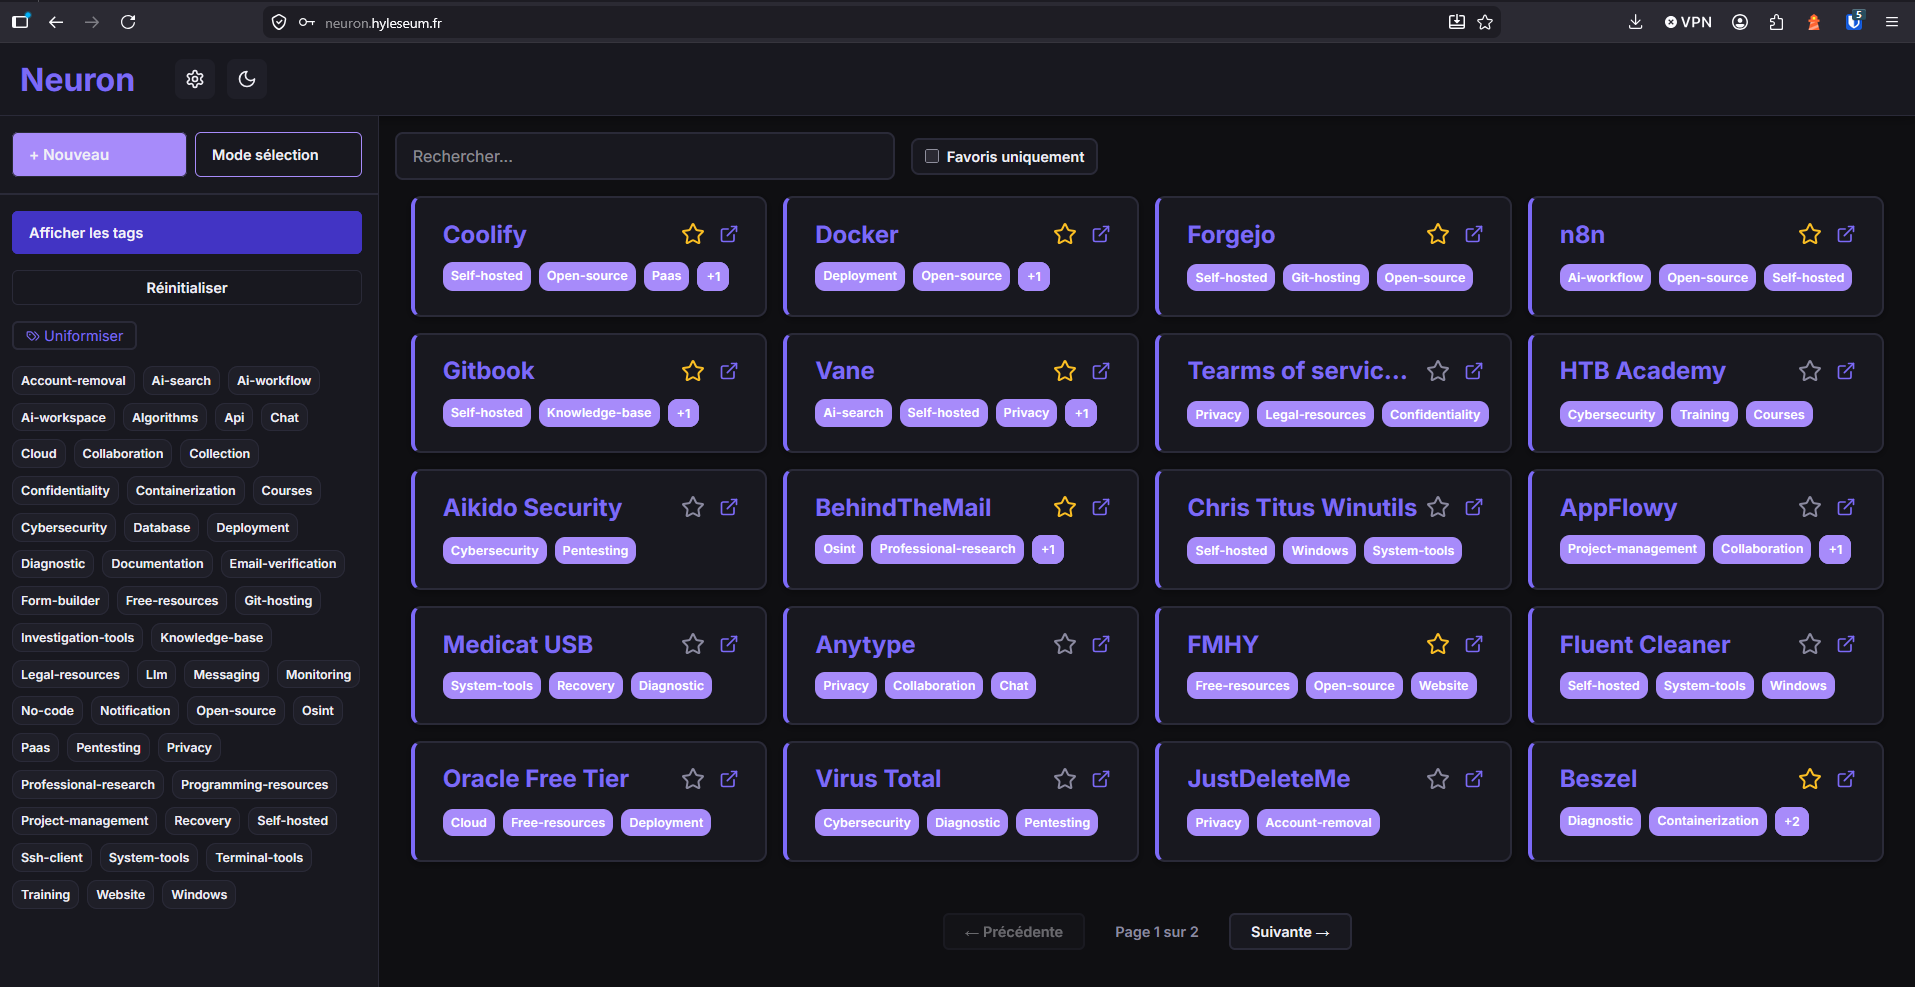
Task: Favorite Oracle Free Tier star
Action: (693, 779)
